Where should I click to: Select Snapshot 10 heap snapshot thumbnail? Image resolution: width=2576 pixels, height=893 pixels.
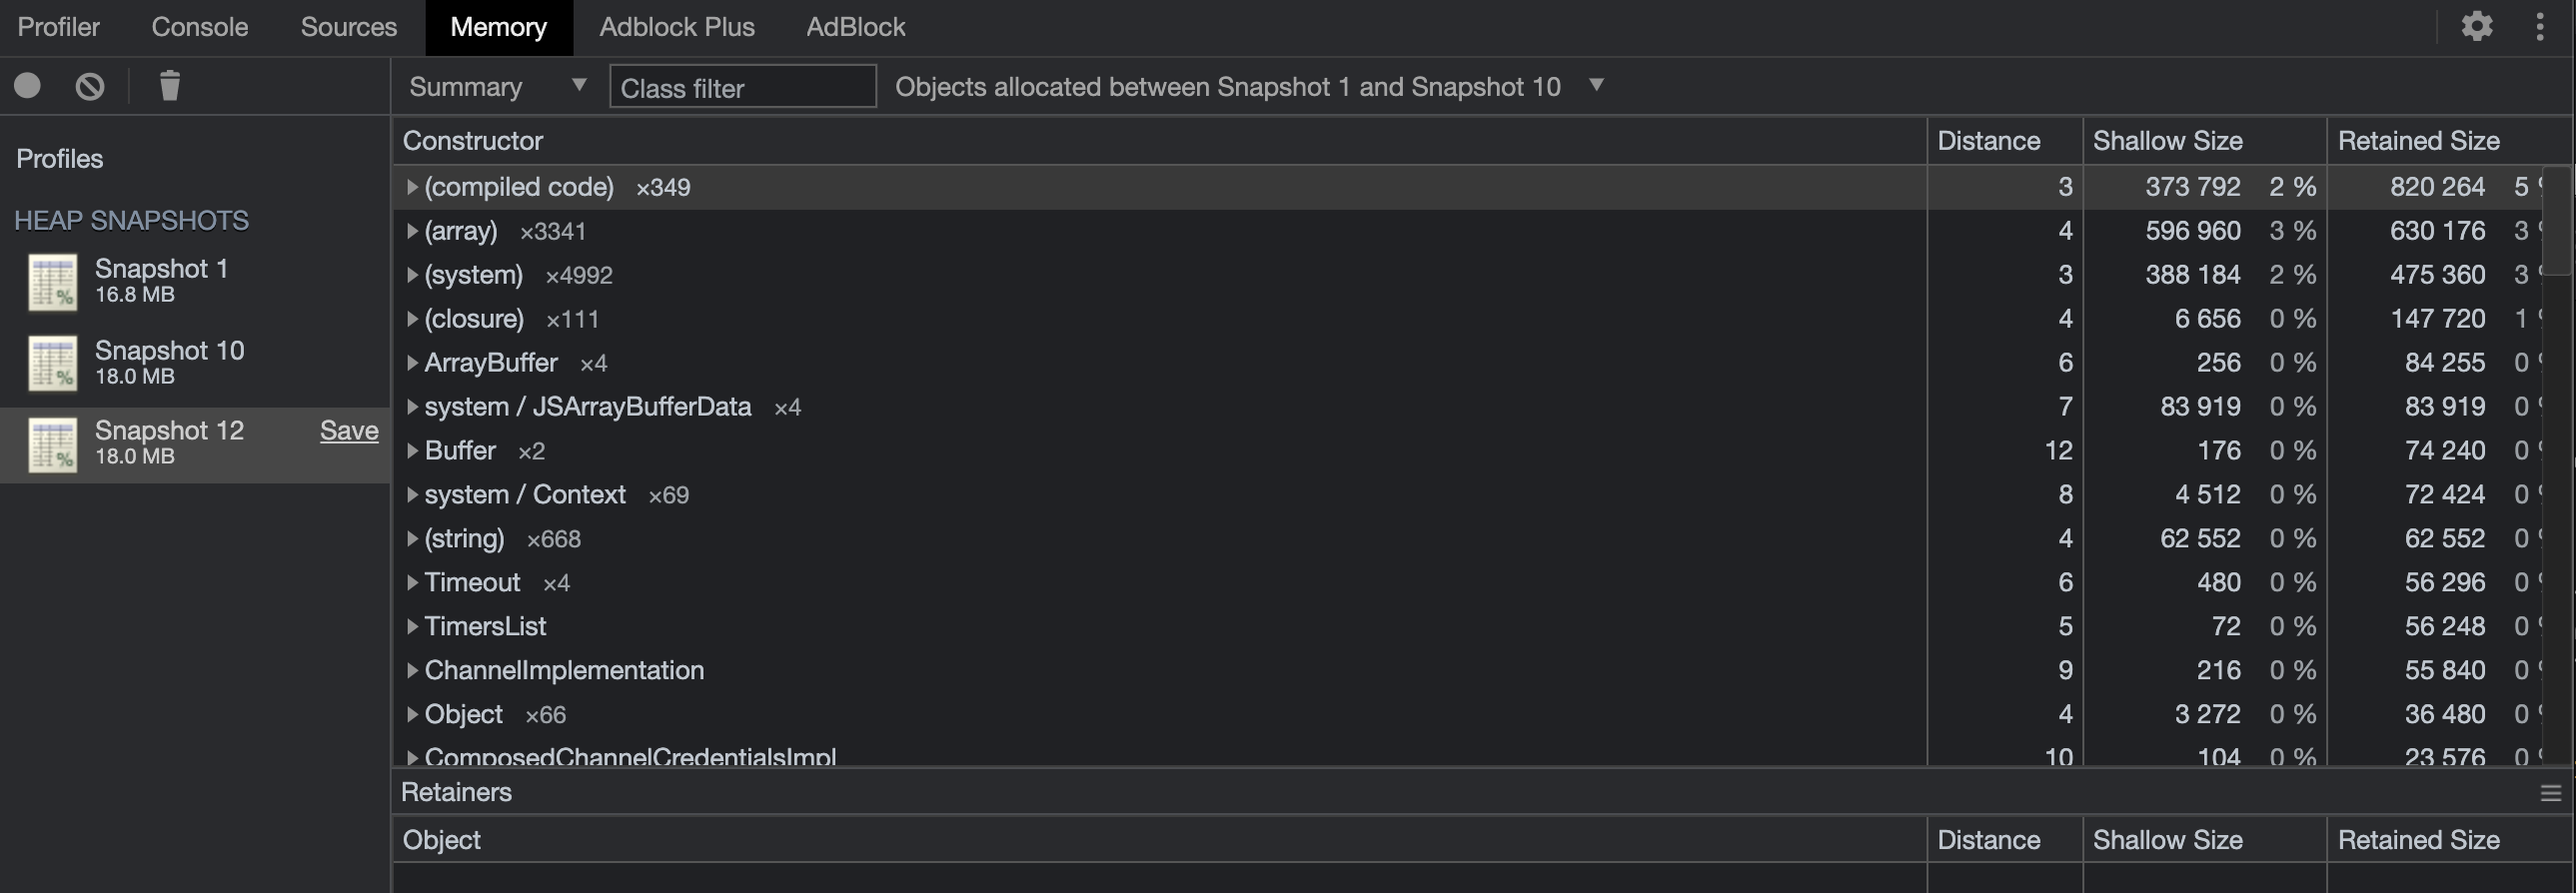(x=52, y=362)
